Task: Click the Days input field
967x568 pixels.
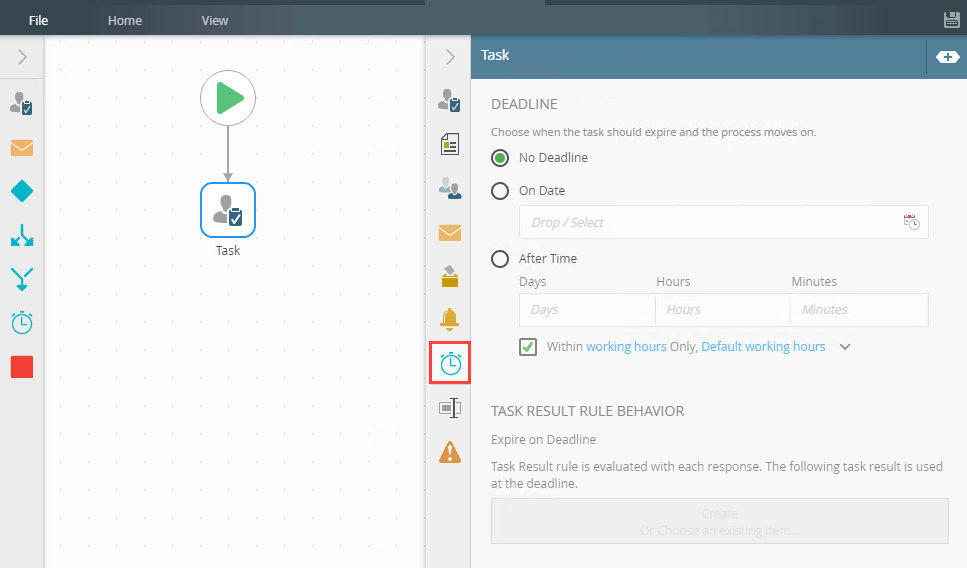Action: pyautogui.click(x=587, y=309)
